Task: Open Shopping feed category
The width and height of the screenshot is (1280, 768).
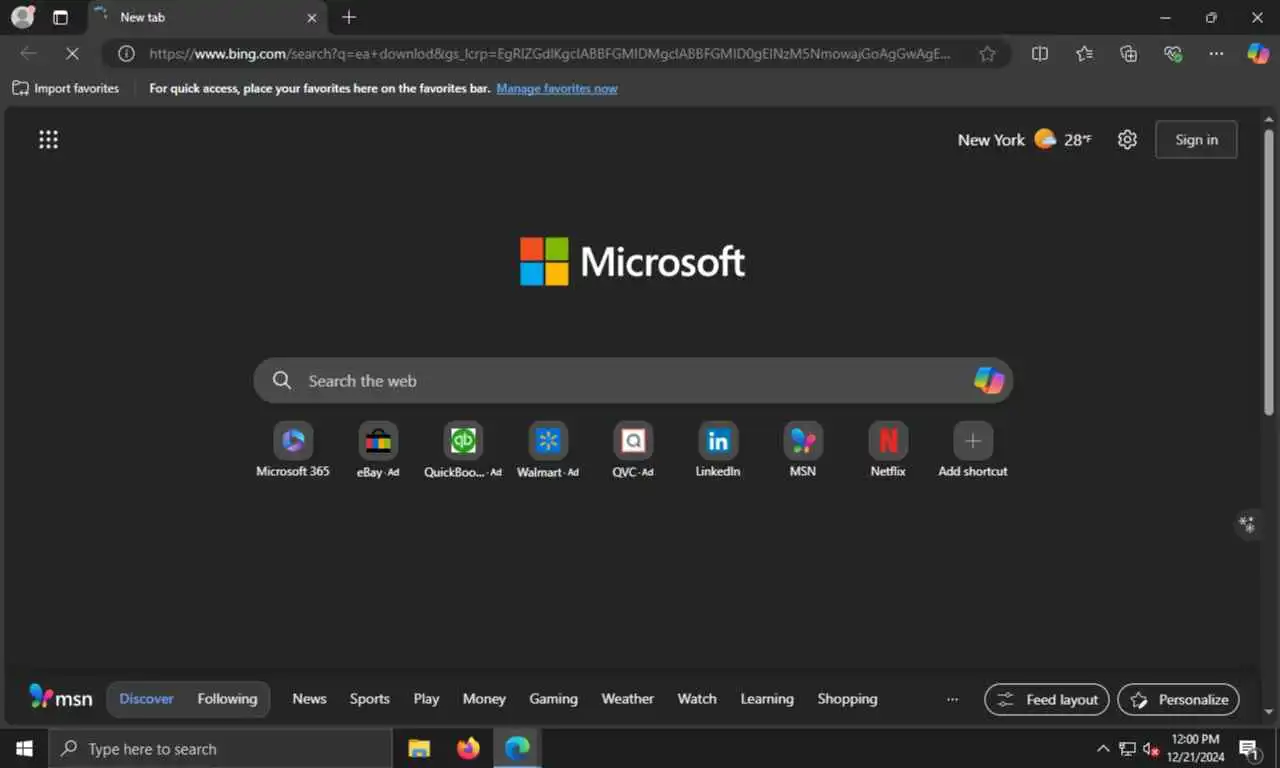Action: [x=847, y=699]
